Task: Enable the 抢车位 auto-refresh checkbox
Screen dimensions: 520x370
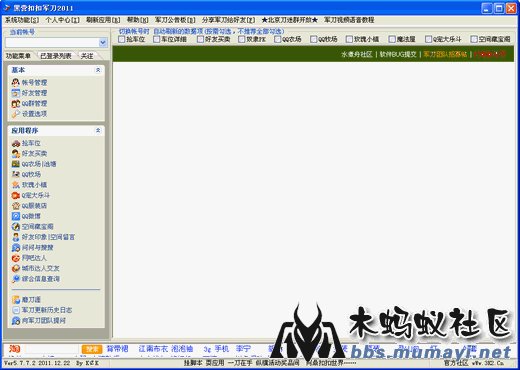Action: [122, 39]
